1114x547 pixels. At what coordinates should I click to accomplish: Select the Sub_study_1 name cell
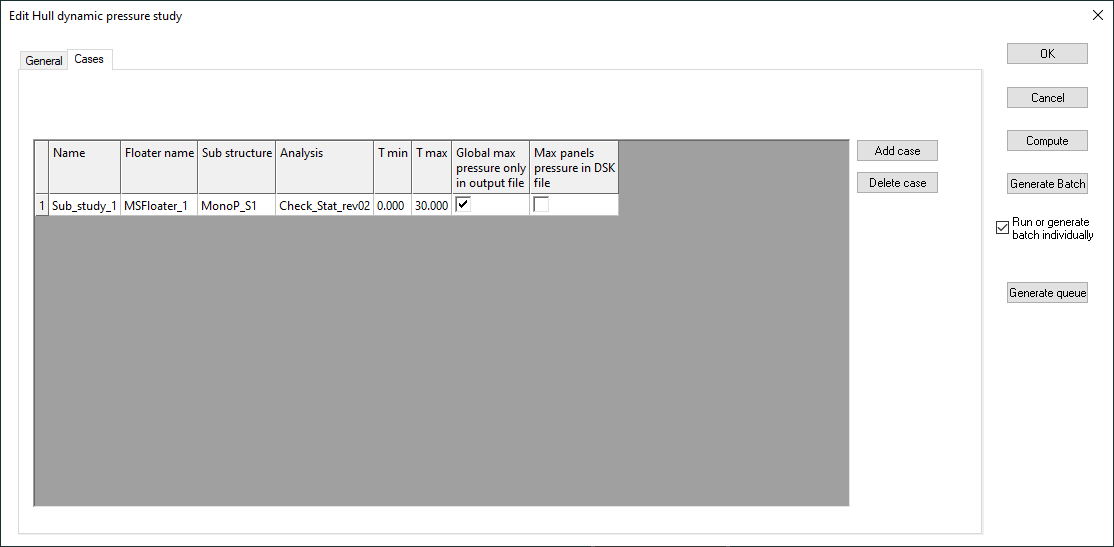pyautogui.click(x=85, y=205)
